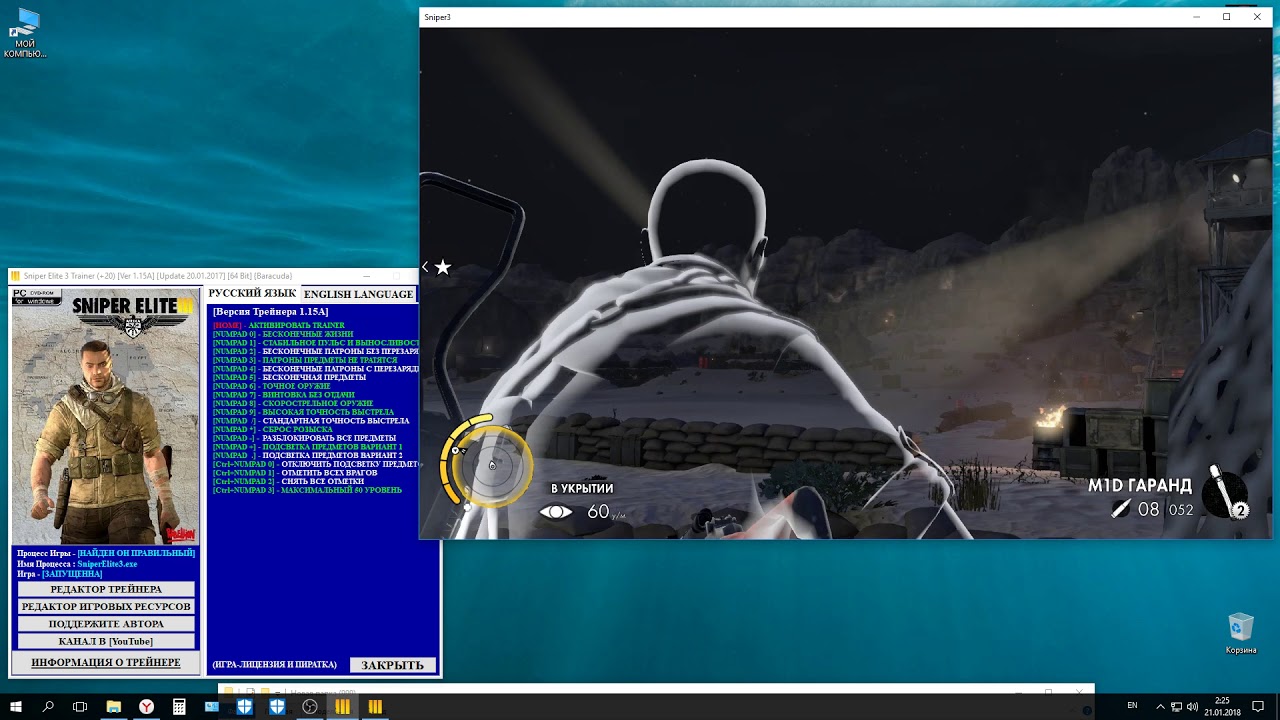Open Calculator from the taskbar

click(179, 706)
